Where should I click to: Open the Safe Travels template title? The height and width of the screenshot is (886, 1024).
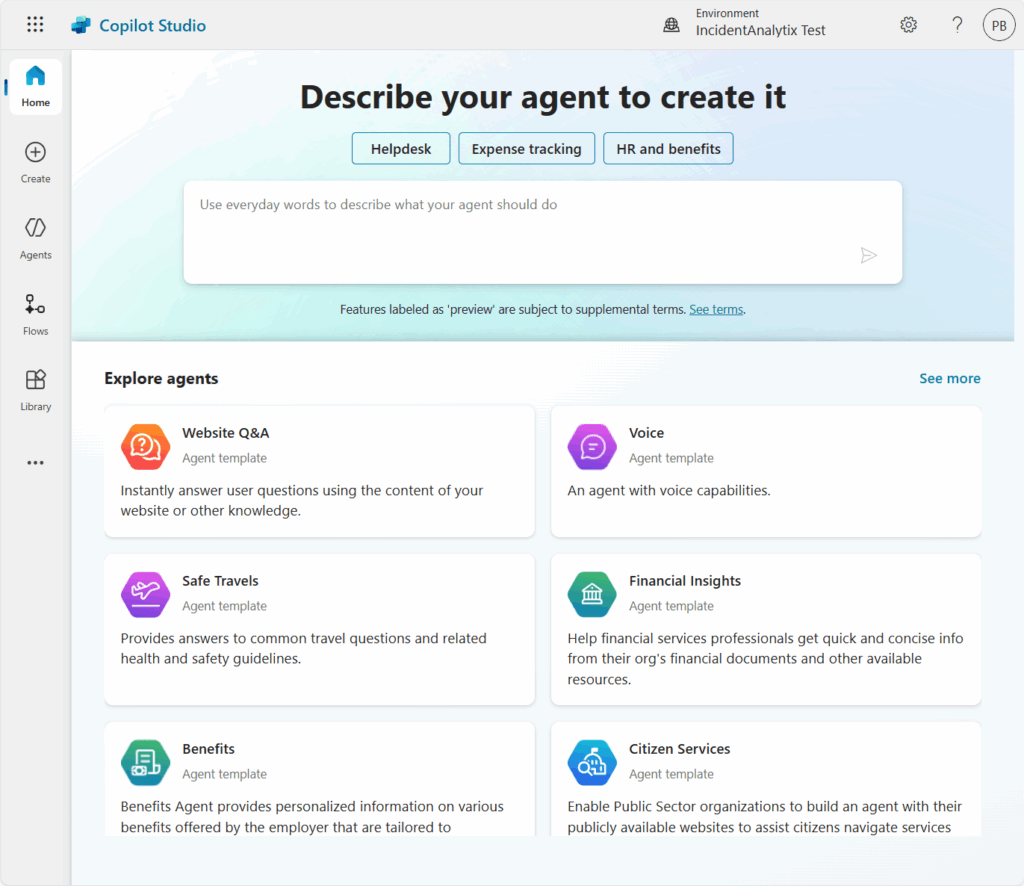click(x=220, y=581)
